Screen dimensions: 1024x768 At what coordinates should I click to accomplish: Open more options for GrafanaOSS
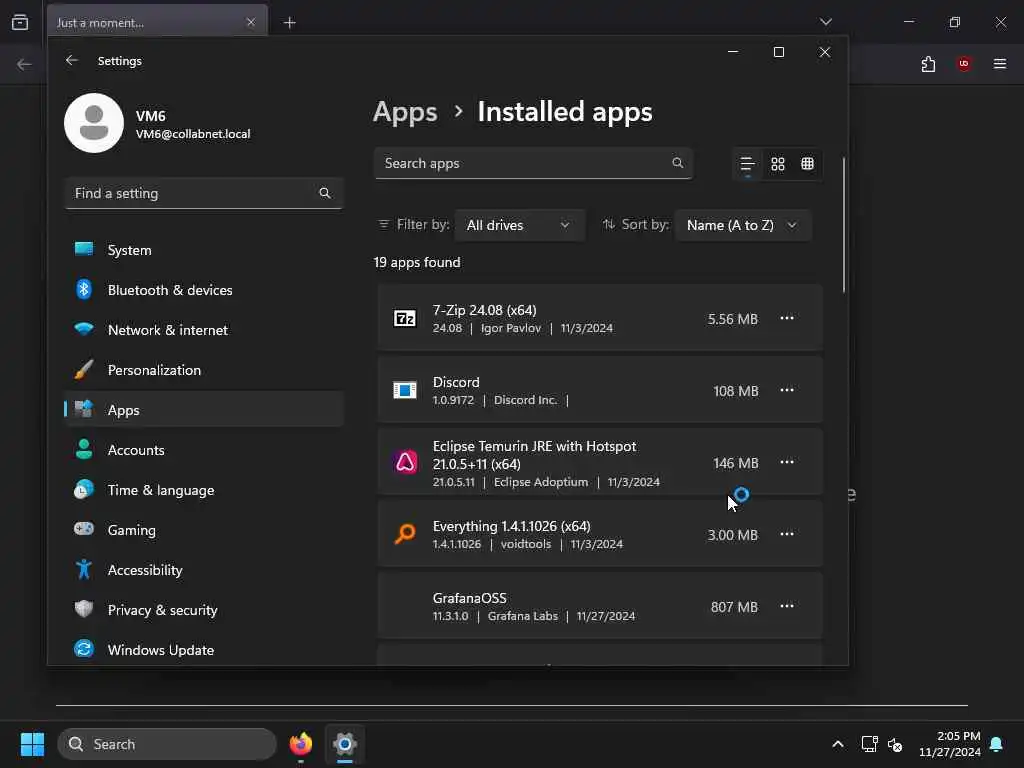(787, 605)
